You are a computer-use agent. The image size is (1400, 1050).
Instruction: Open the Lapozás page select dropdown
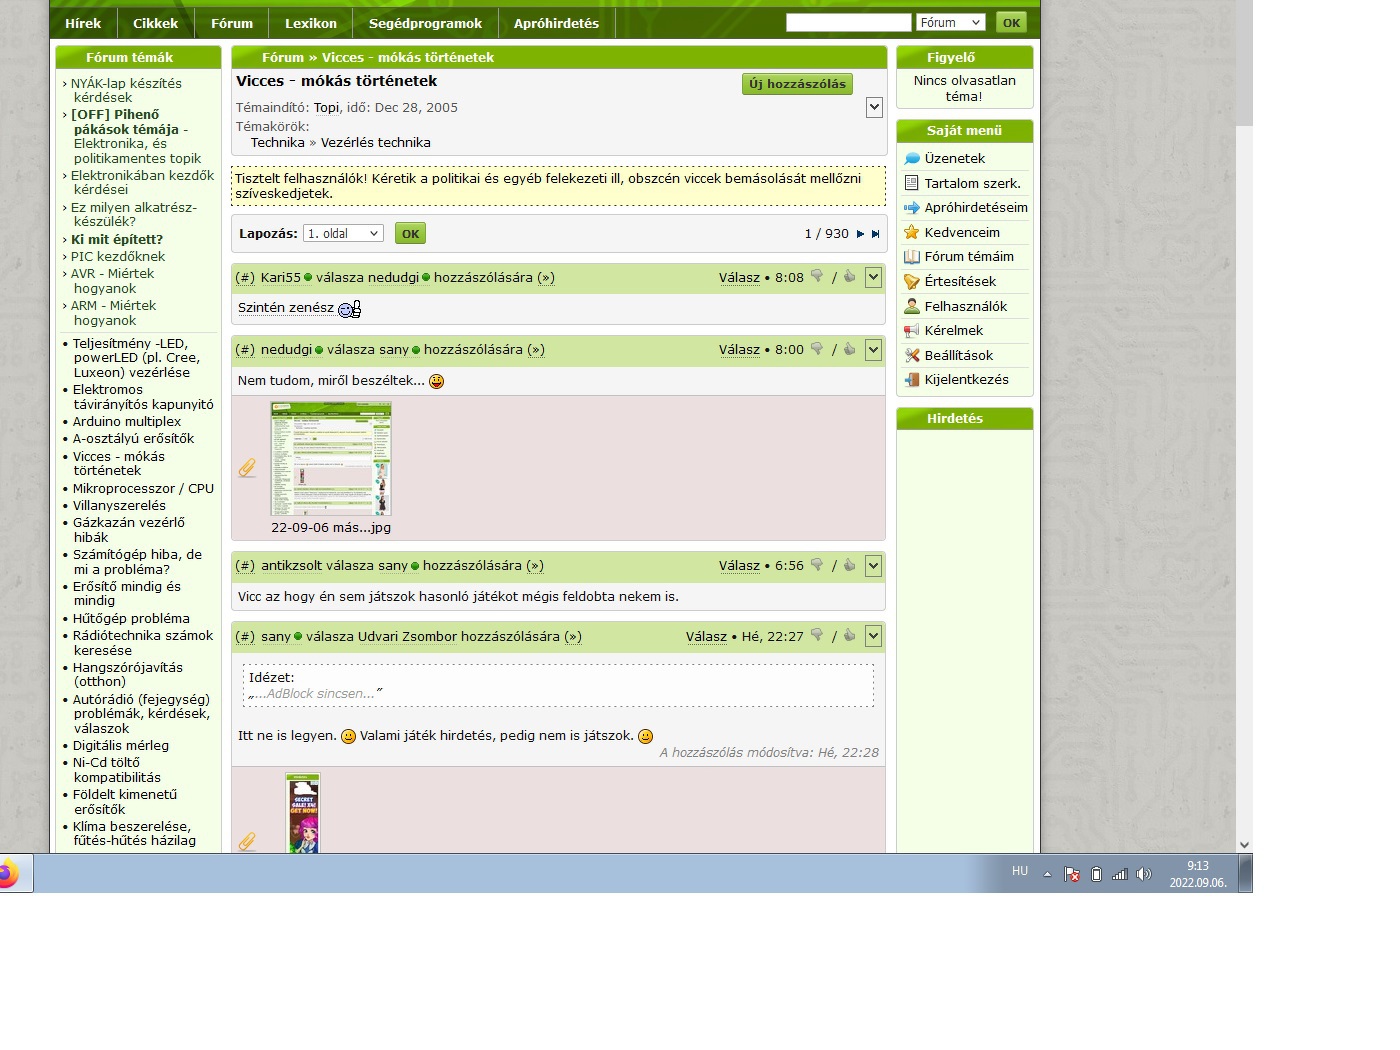pos(343,233)
